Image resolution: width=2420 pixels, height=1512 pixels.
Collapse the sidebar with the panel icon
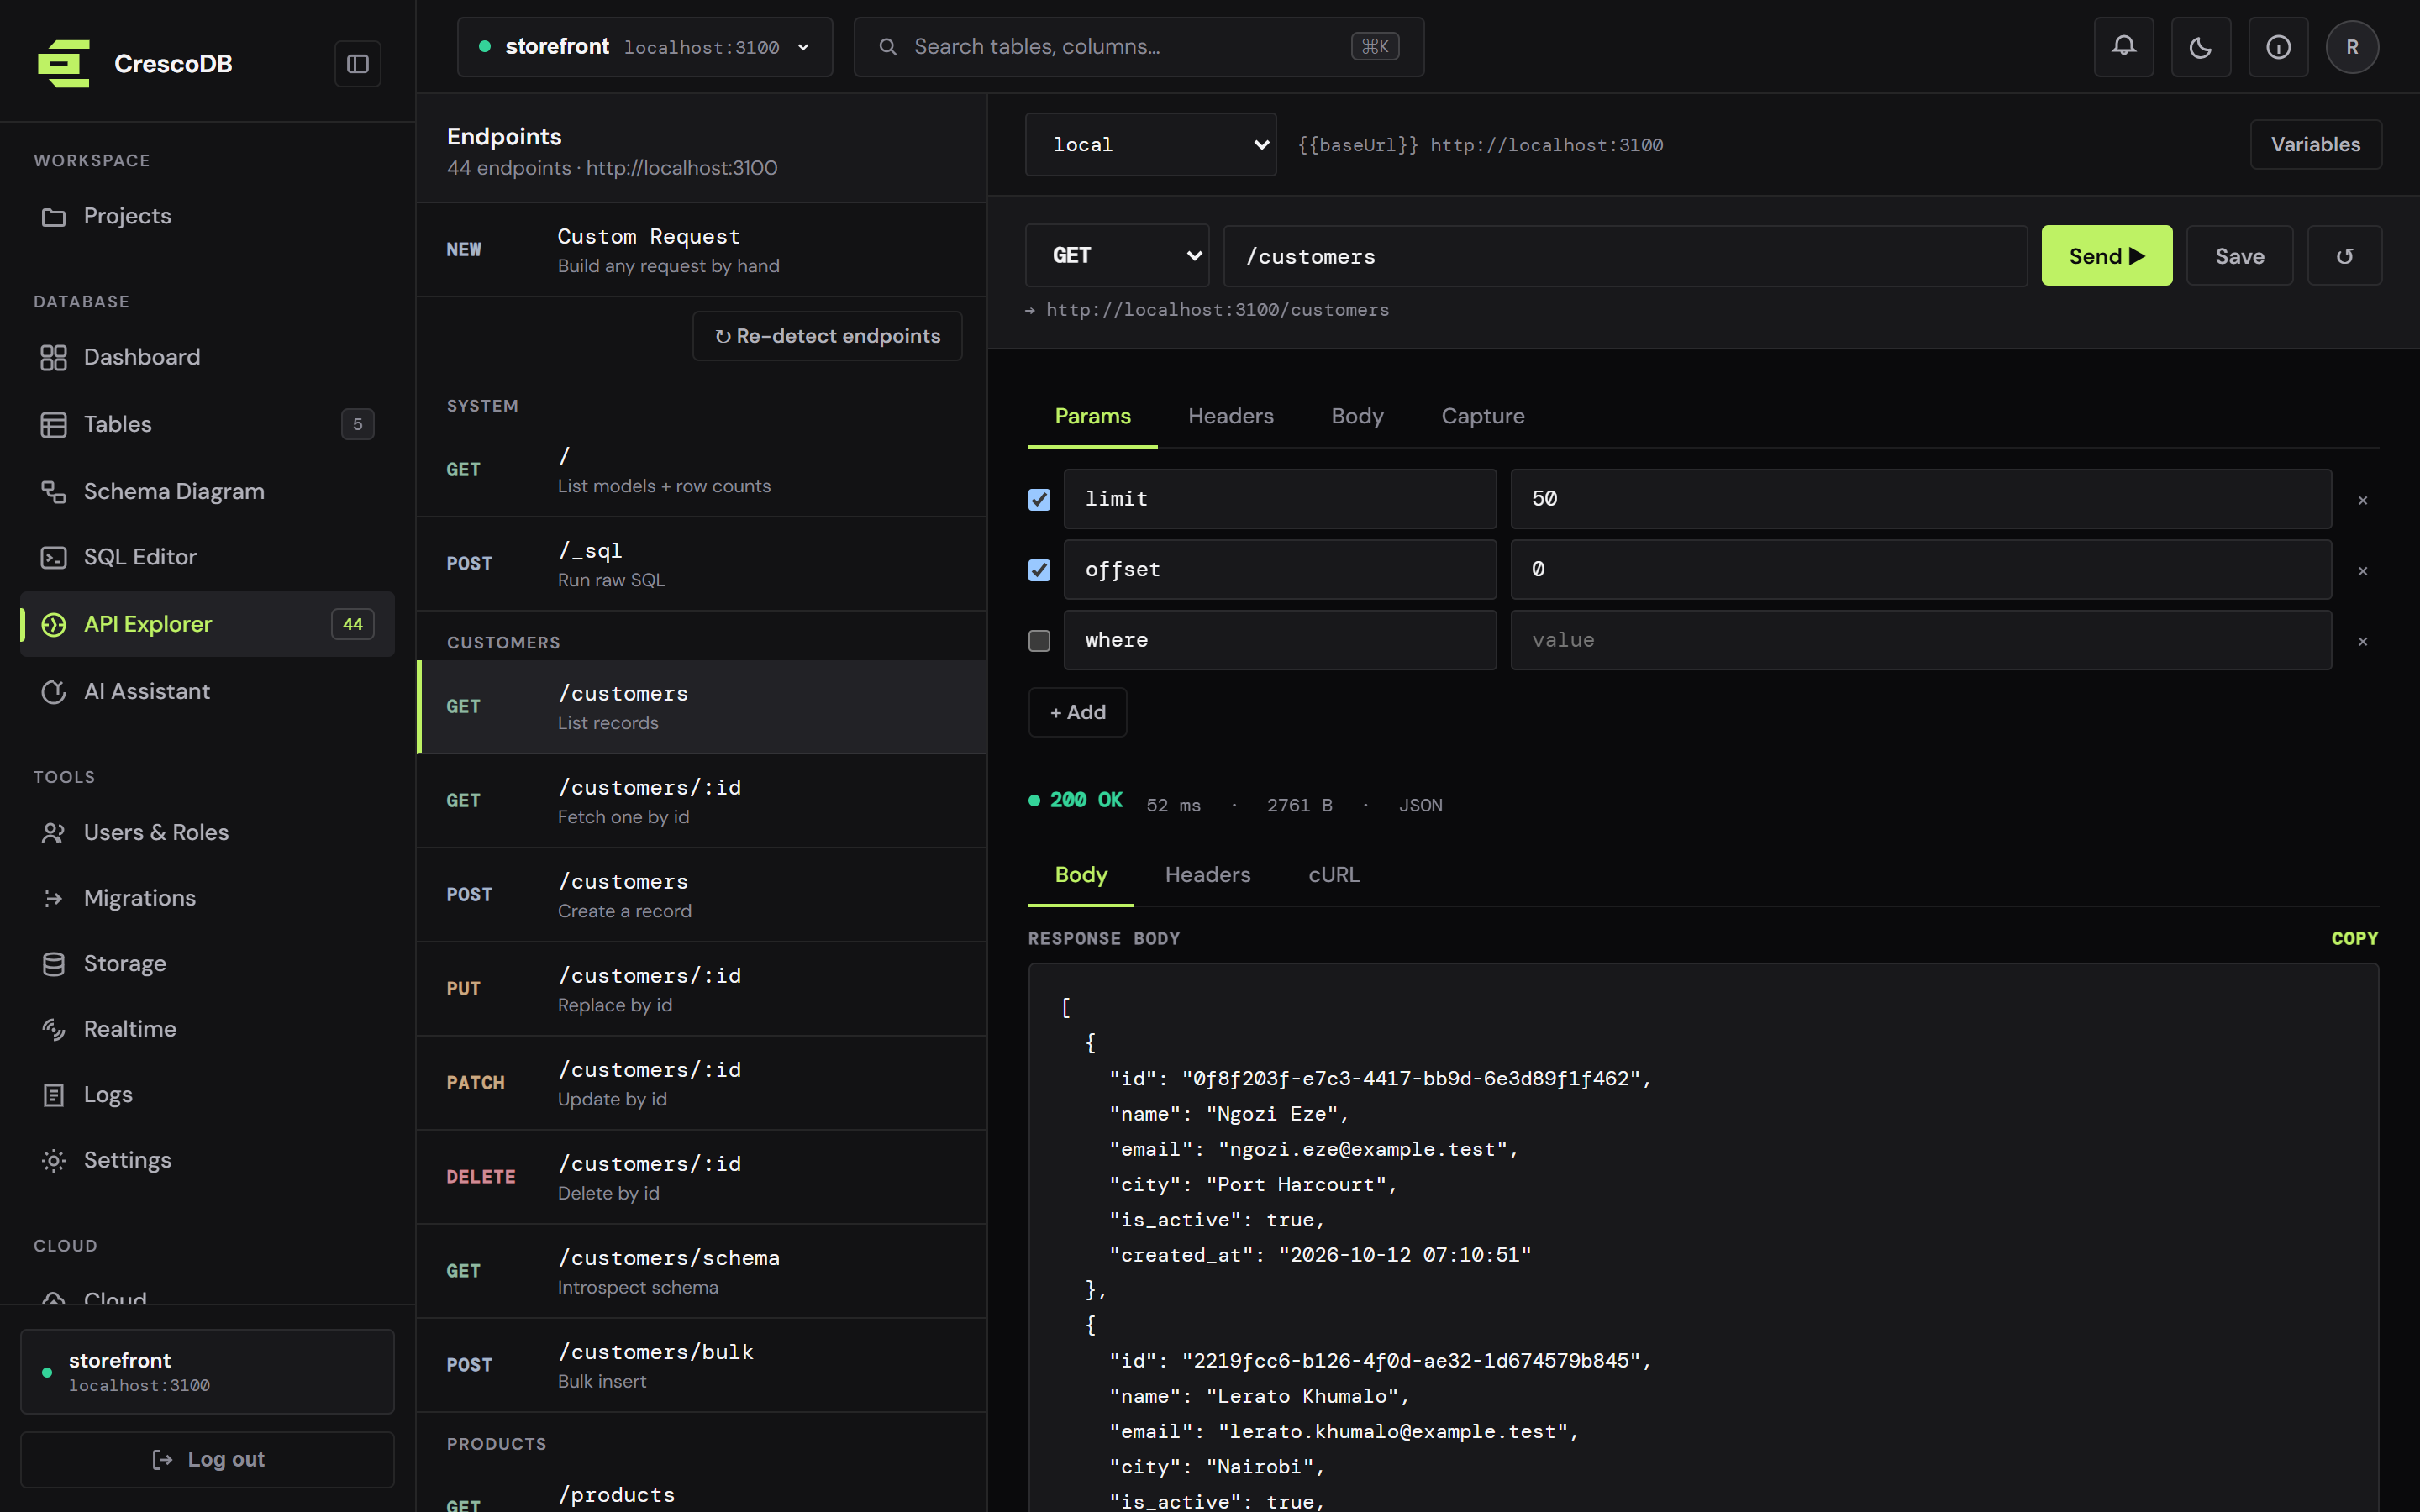(x=357, y=64)
